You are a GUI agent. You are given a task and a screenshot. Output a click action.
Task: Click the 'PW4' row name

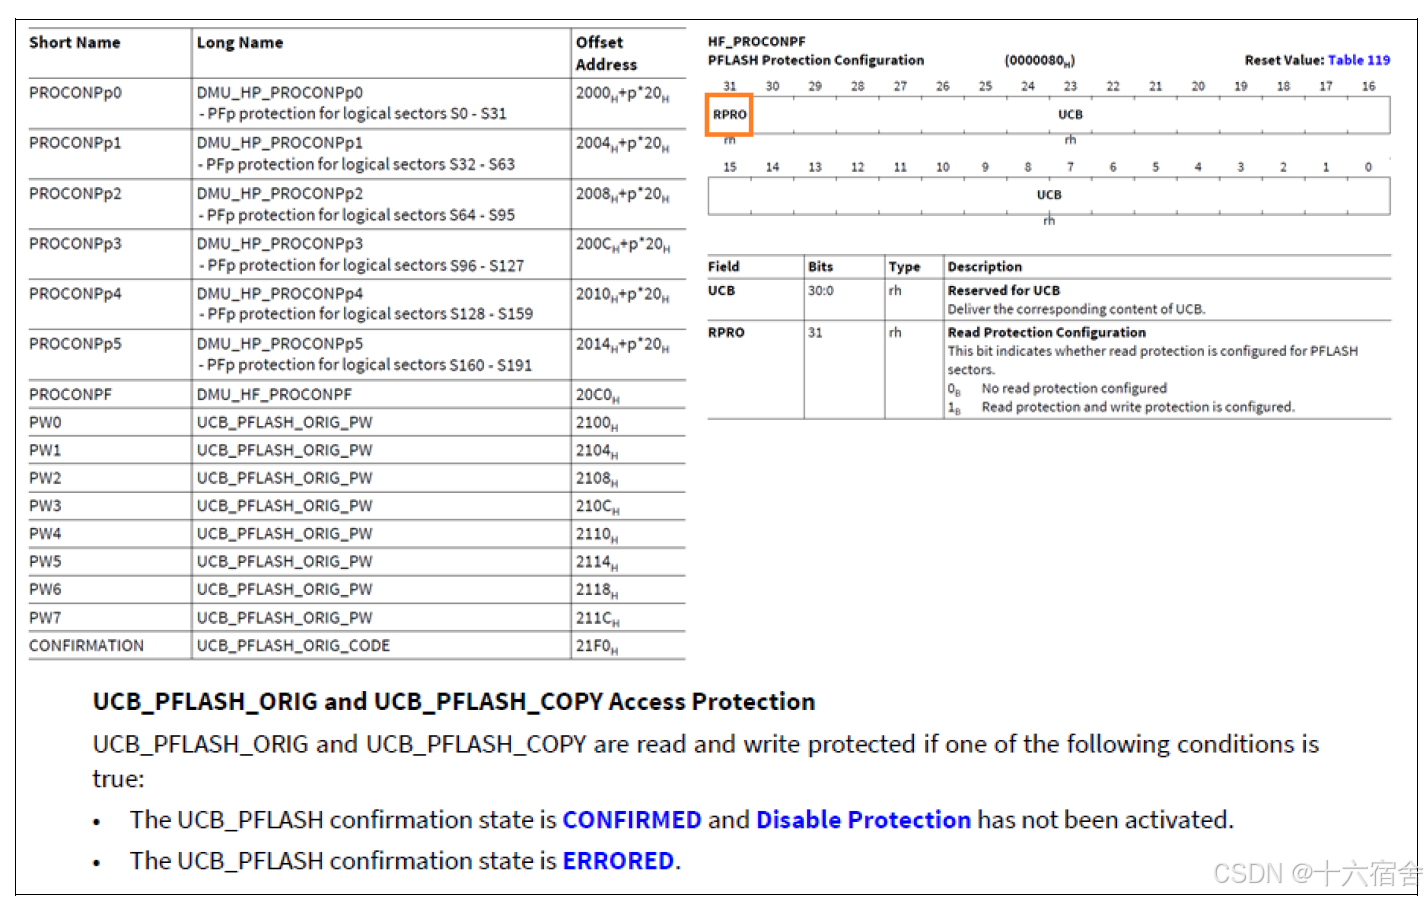[45, 534]
